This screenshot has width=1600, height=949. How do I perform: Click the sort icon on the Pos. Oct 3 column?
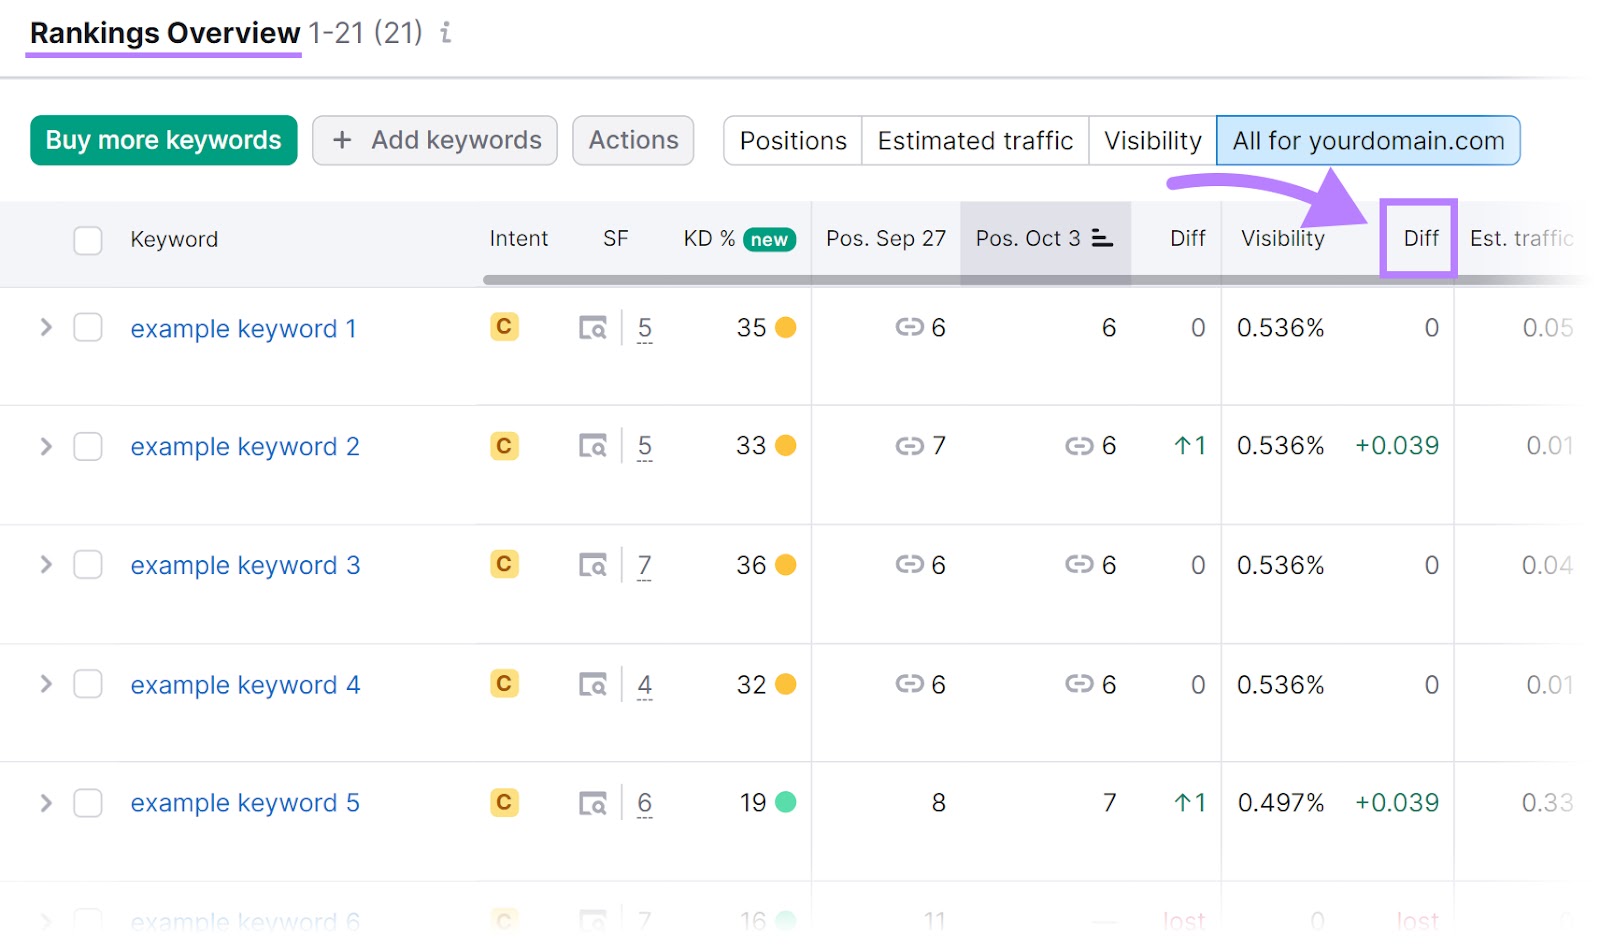tap(1102, 238)
